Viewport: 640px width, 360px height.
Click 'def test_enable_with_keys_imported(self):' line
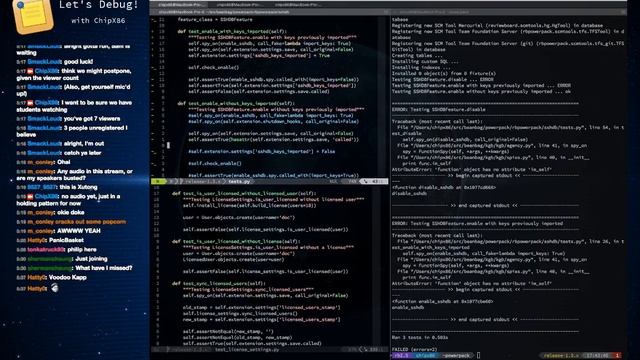pyautogui.click(x=232, y=31)
